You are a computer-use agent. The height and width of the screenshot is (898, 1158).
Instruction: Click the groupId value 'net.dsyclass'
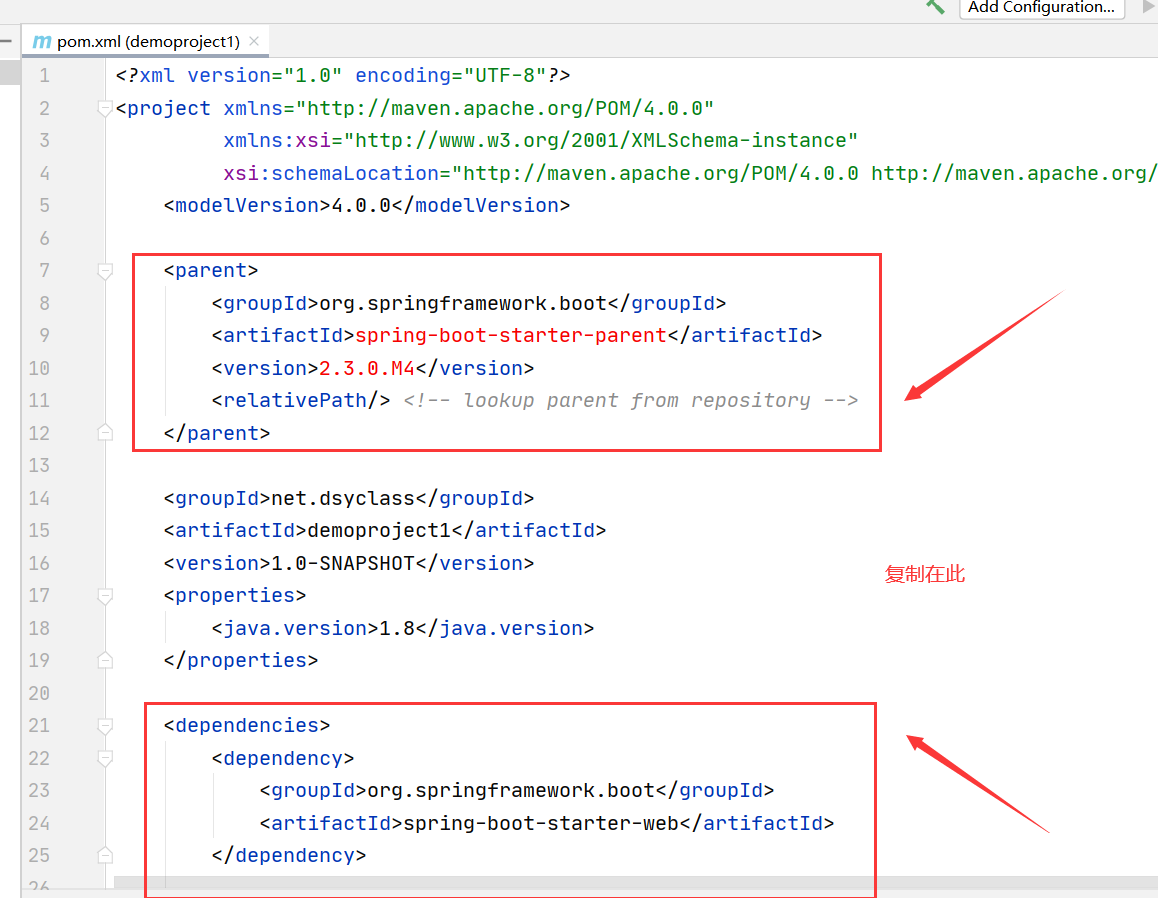[343, 498]
